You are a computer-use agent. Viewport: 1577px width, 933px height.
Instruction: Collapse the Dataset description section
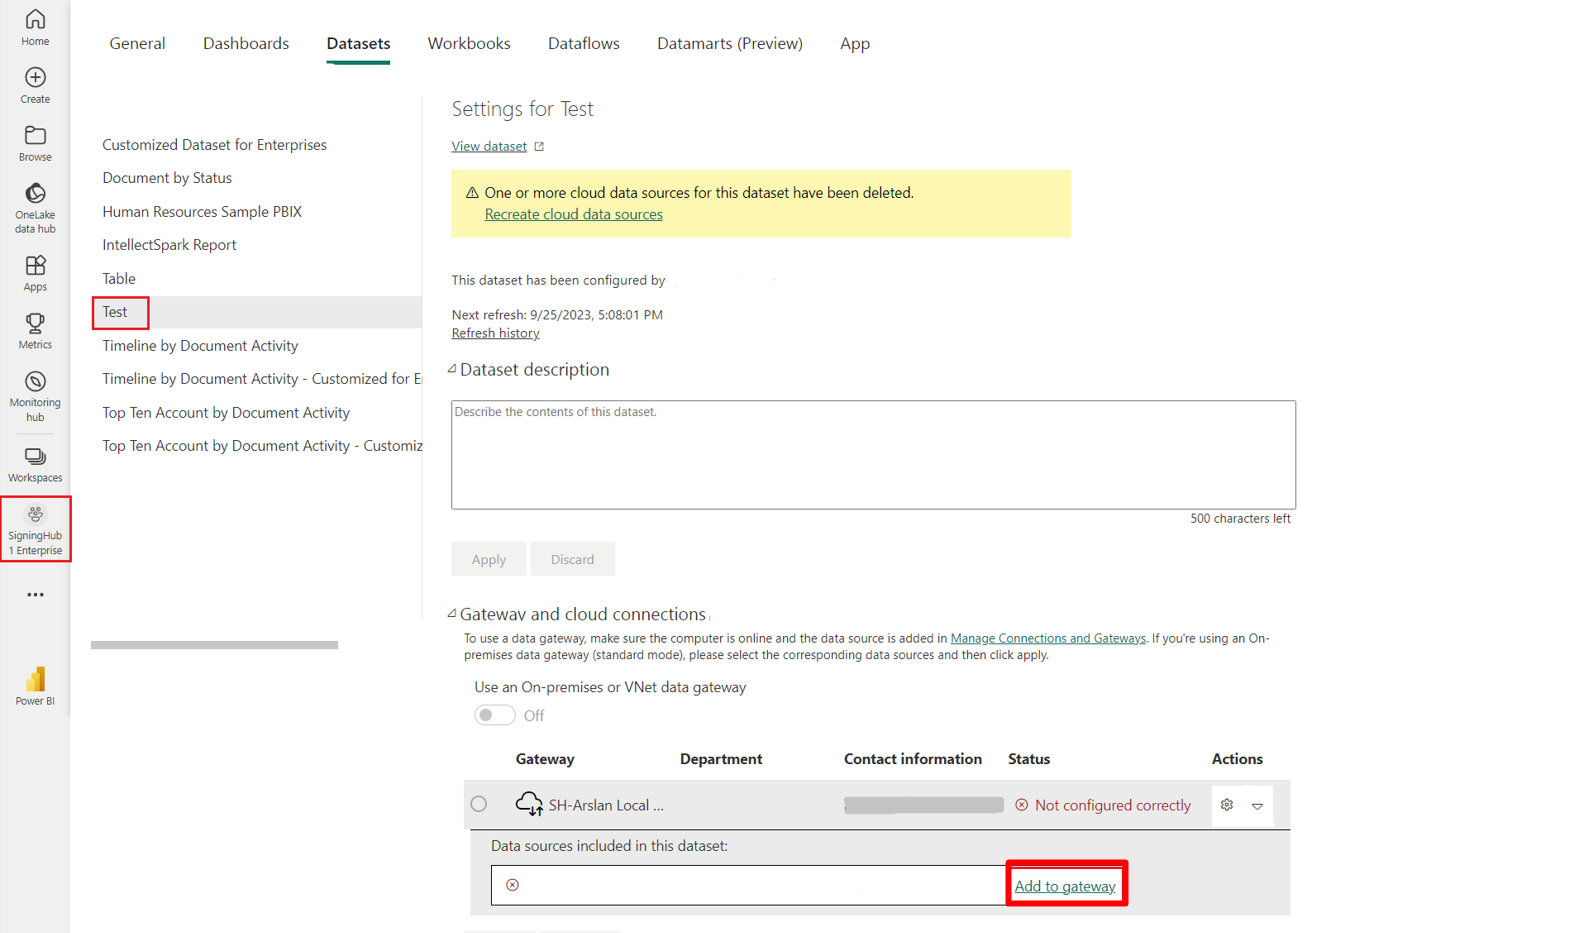pyautogui.click(x=452, y=369)
